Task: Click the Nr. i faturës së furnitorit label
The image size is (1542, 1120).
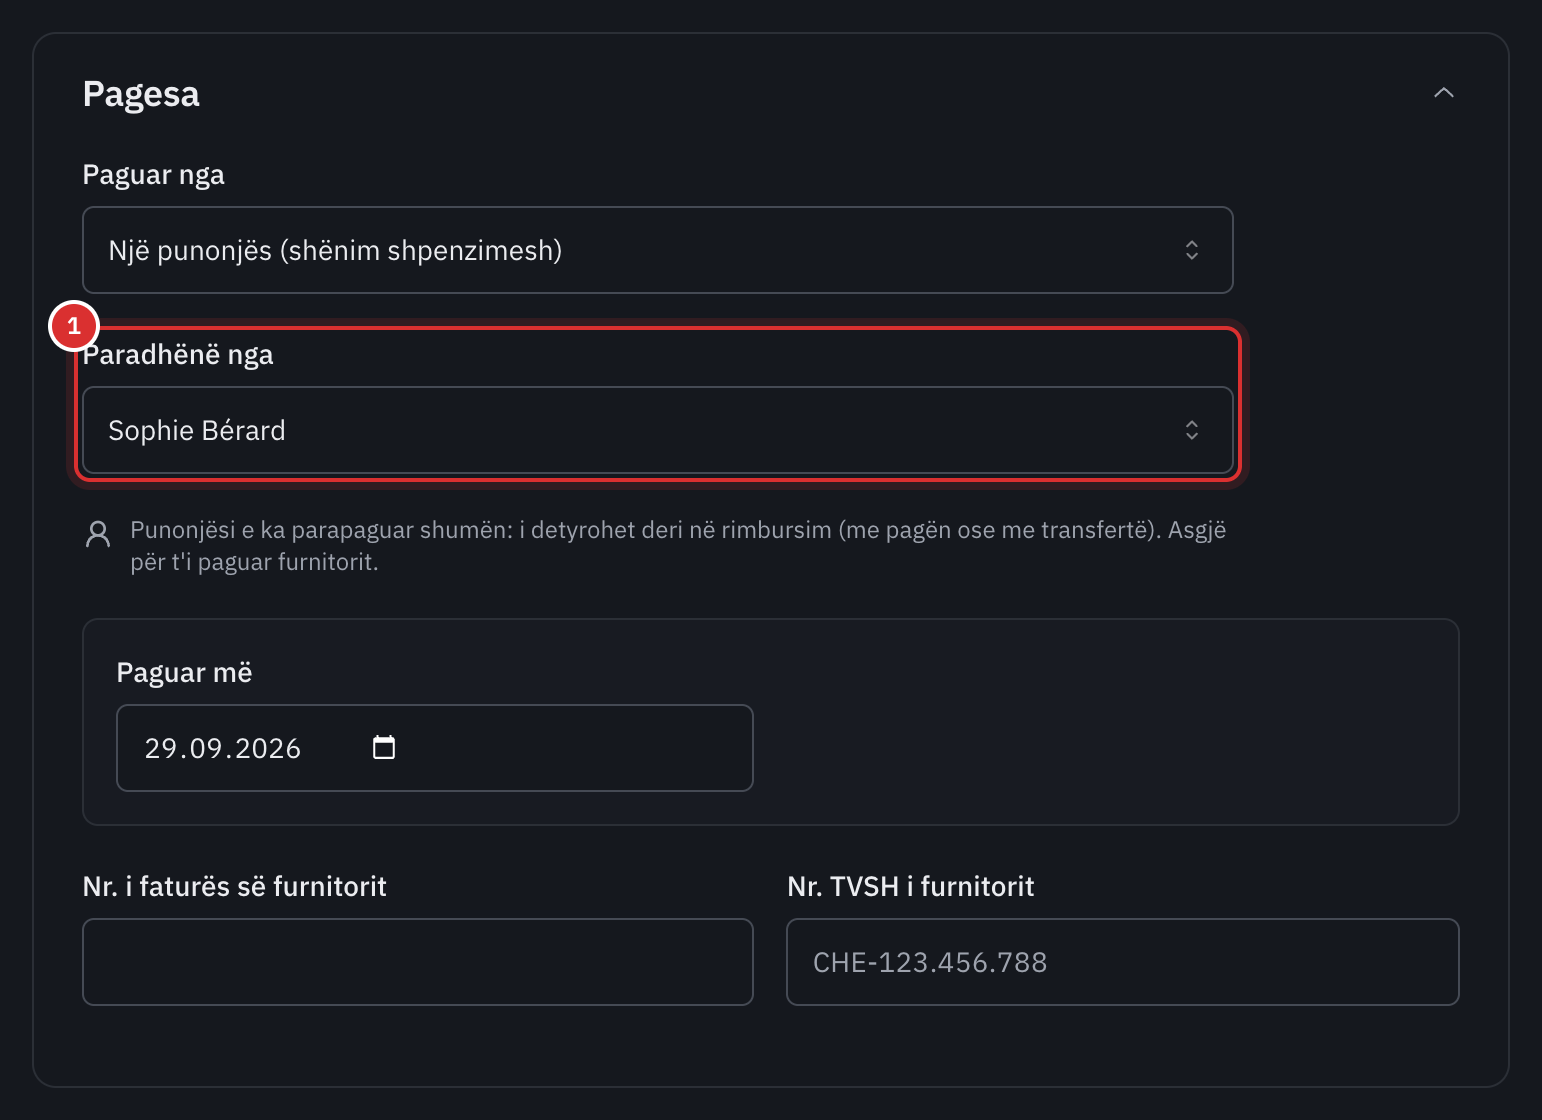Action: (234, 886)
